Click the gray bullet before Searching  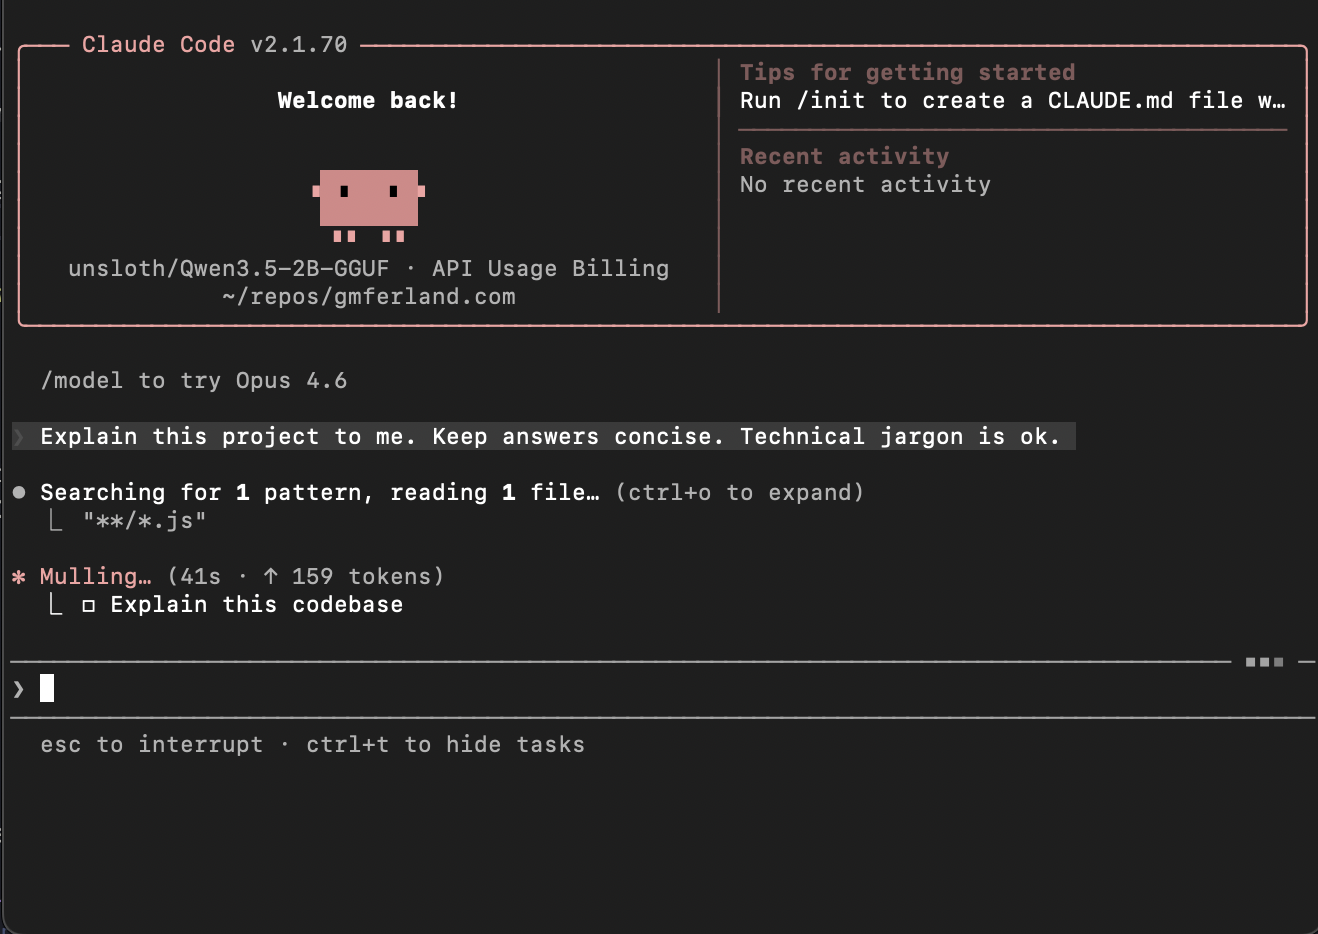[x=19, y=492]
